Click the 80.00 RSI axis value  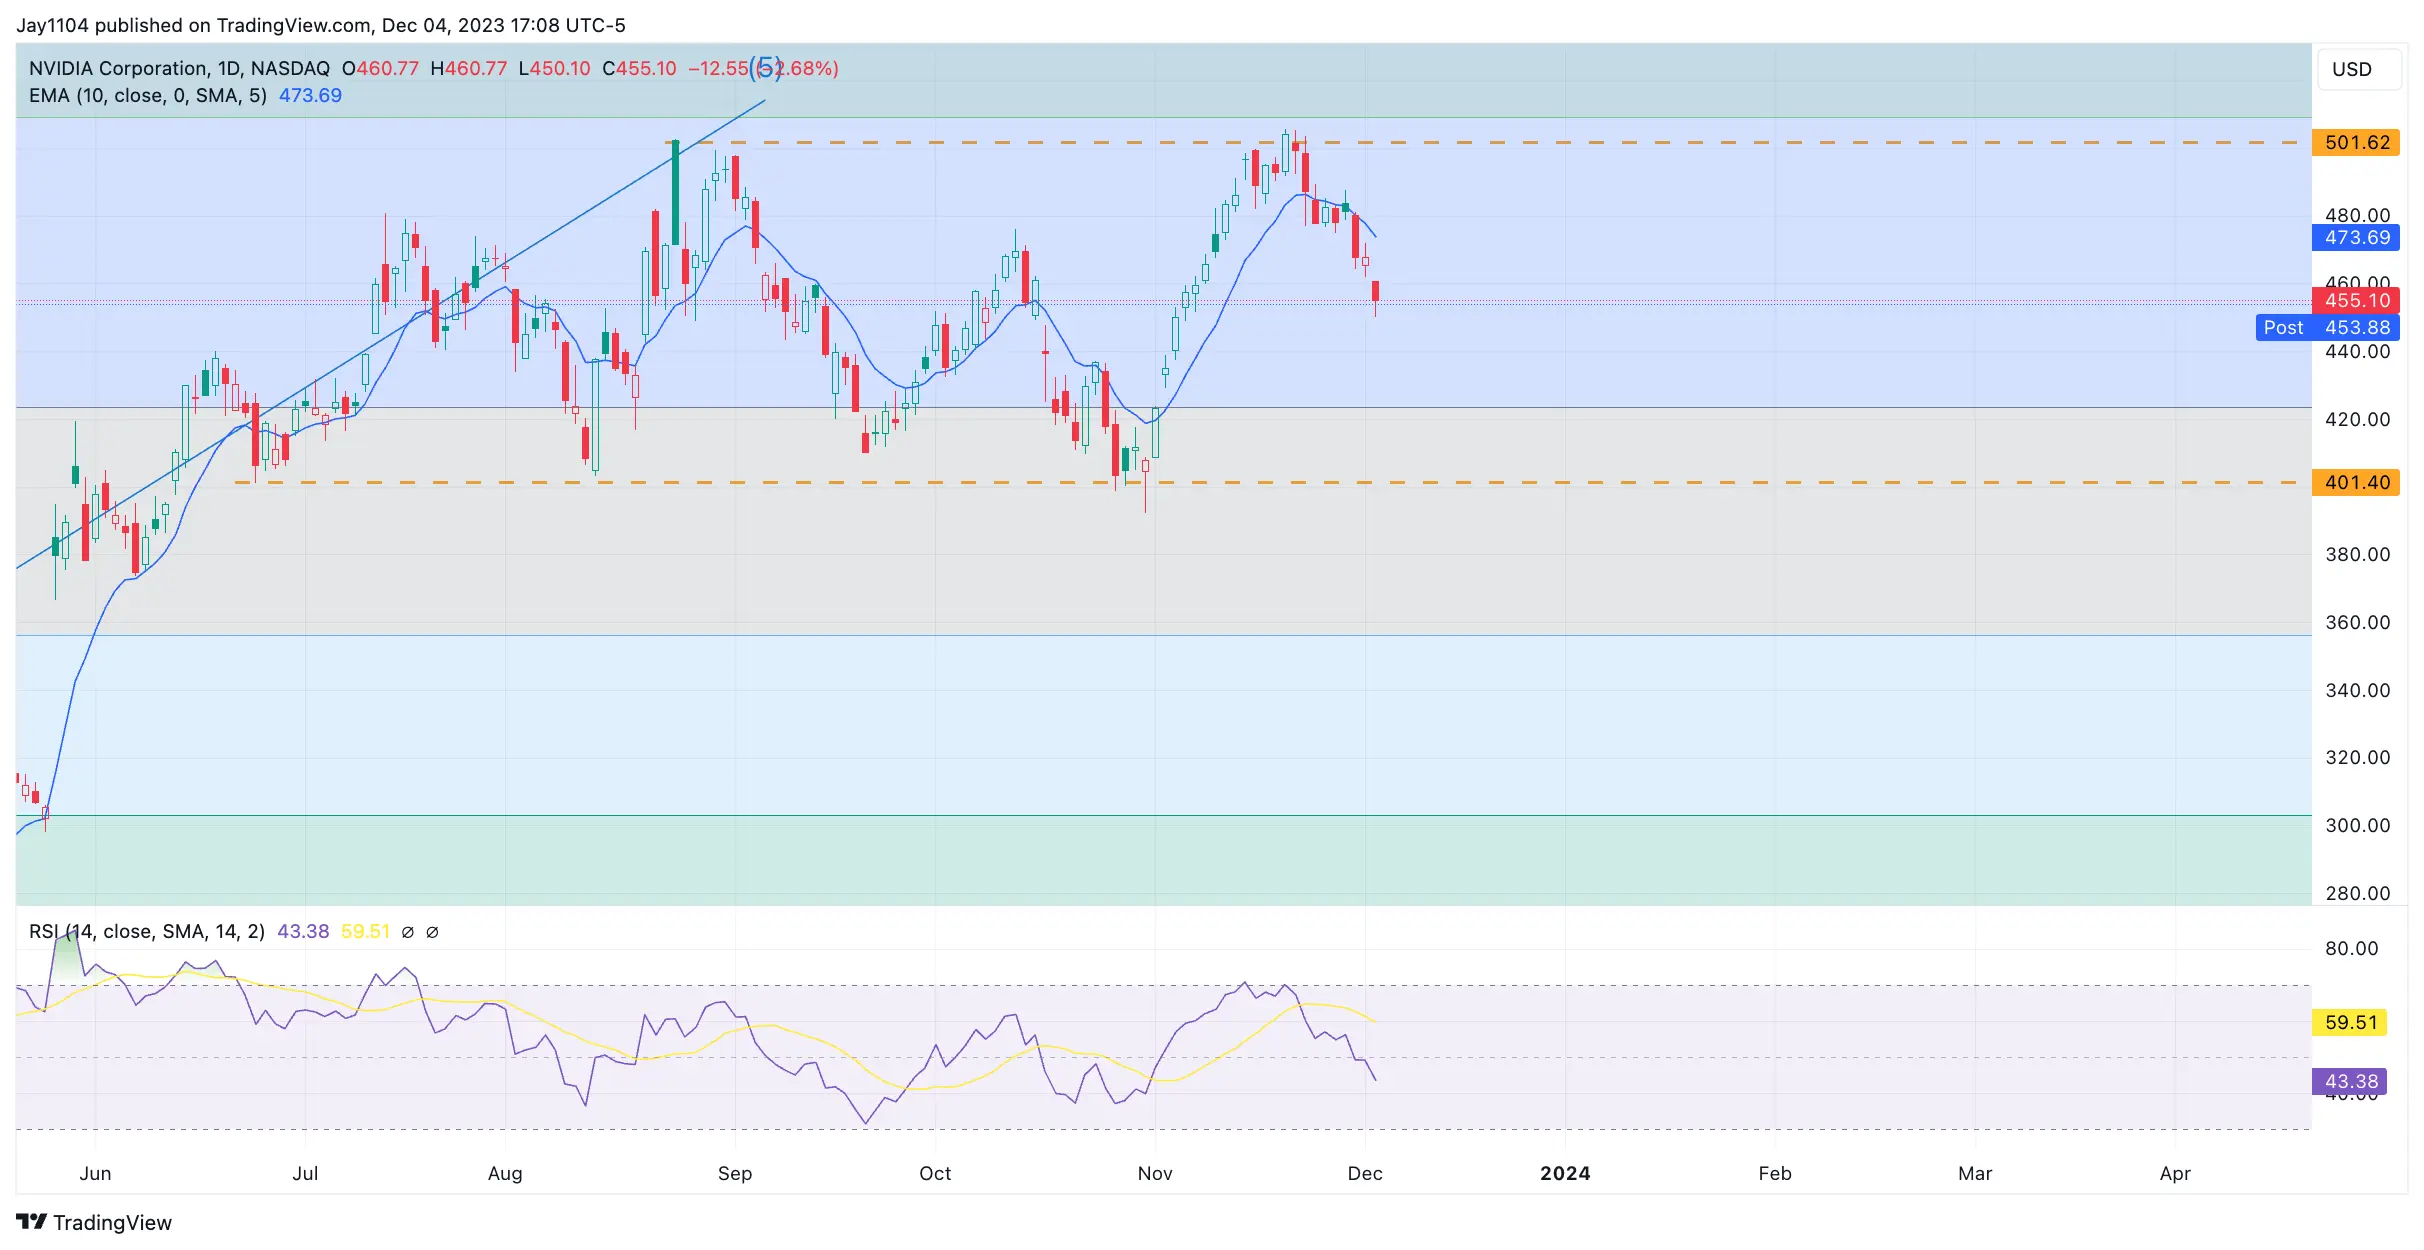[2351, 948]
